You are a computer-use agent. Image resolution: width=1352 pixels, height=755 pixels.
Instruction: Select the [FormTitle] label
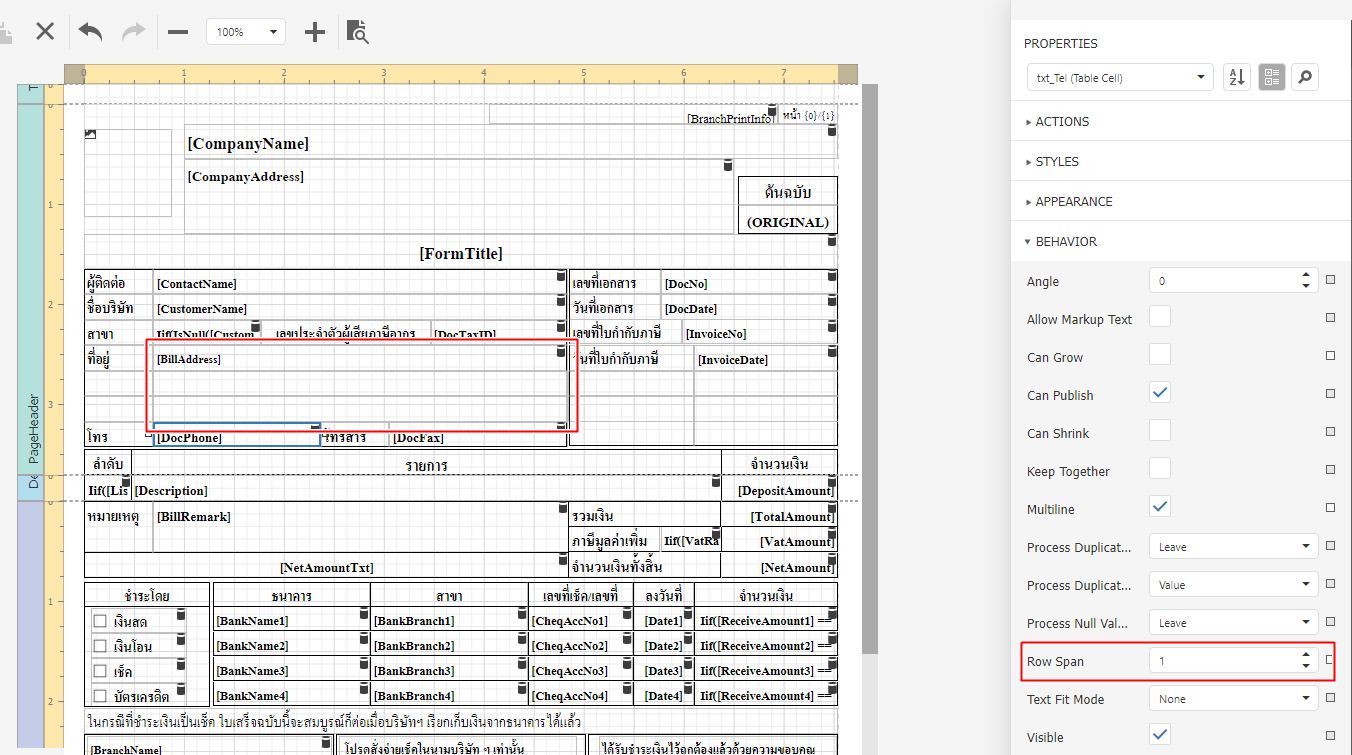pyautogui.click(x=461, y=254)
